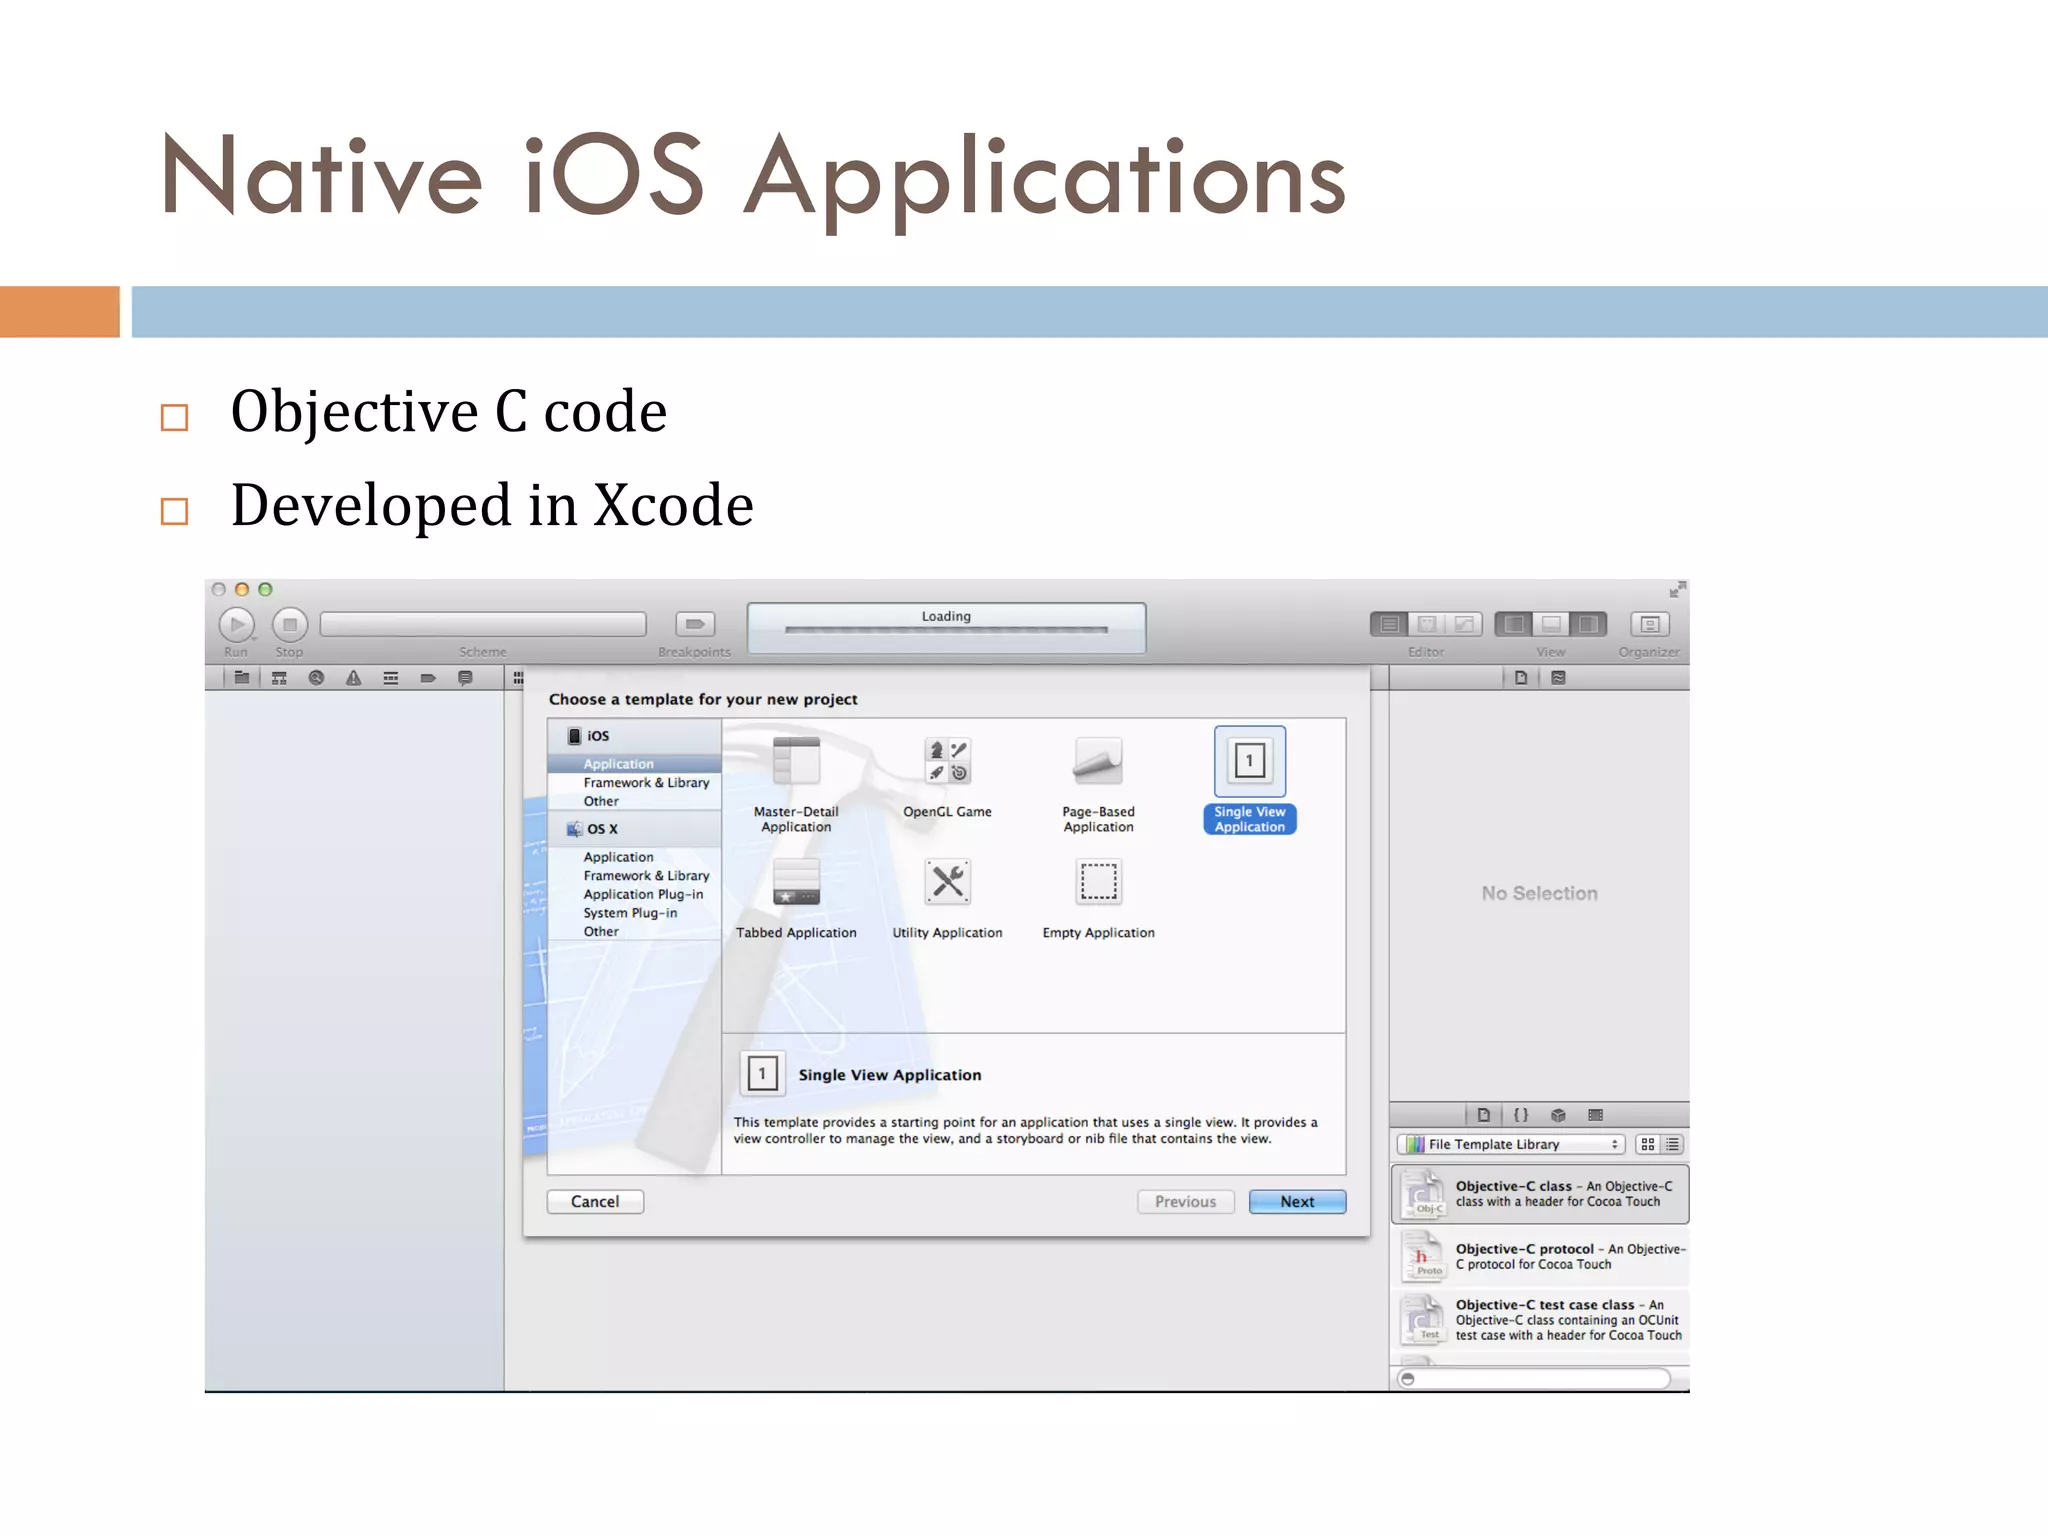Image resolution: width=2048 pixels, height=1536 pixels.
Task: Click the editor grid jump bar icon
Action: pos(518,678)
